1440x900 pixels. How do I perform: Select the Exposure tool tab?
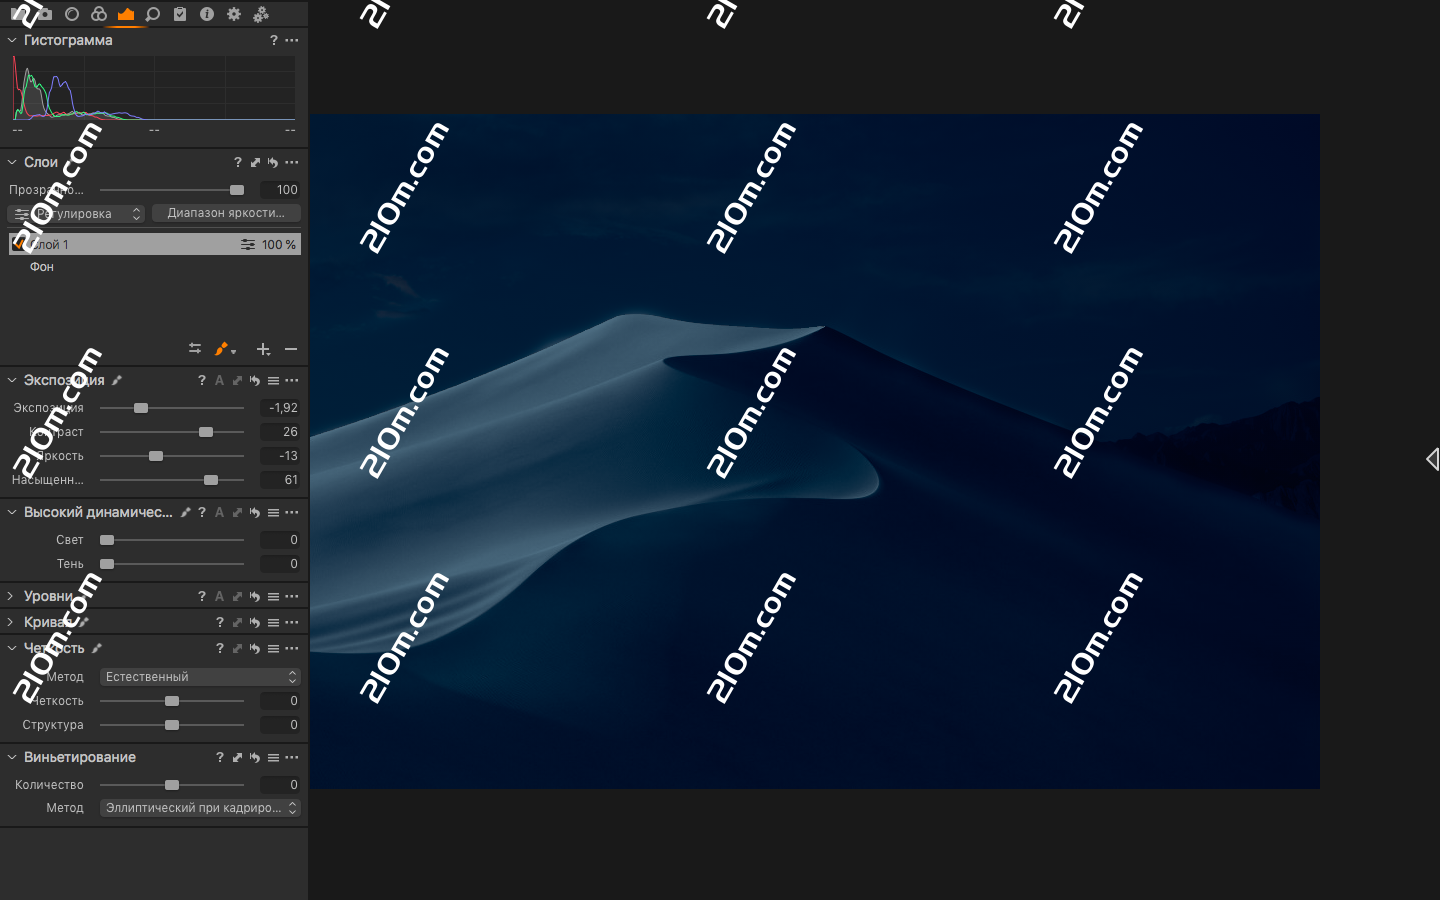coord(125,14)
